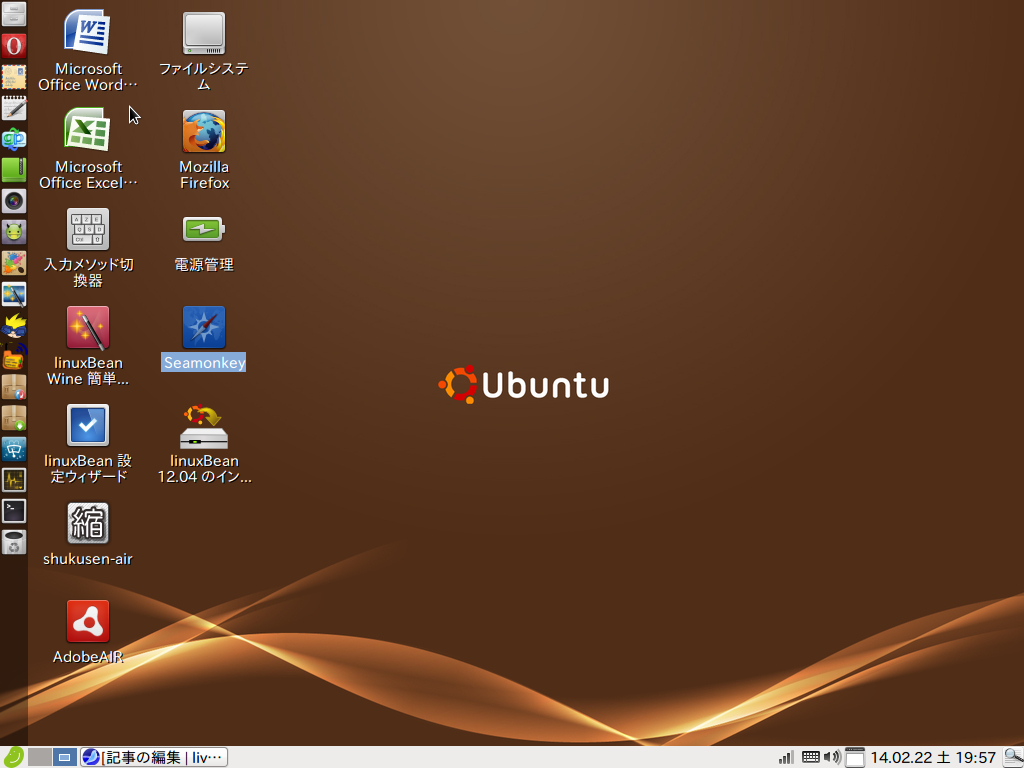Viewport: 1024px width, 768px height.
Task: Open the volume speaker tray icon
Action: click(832, 758)
